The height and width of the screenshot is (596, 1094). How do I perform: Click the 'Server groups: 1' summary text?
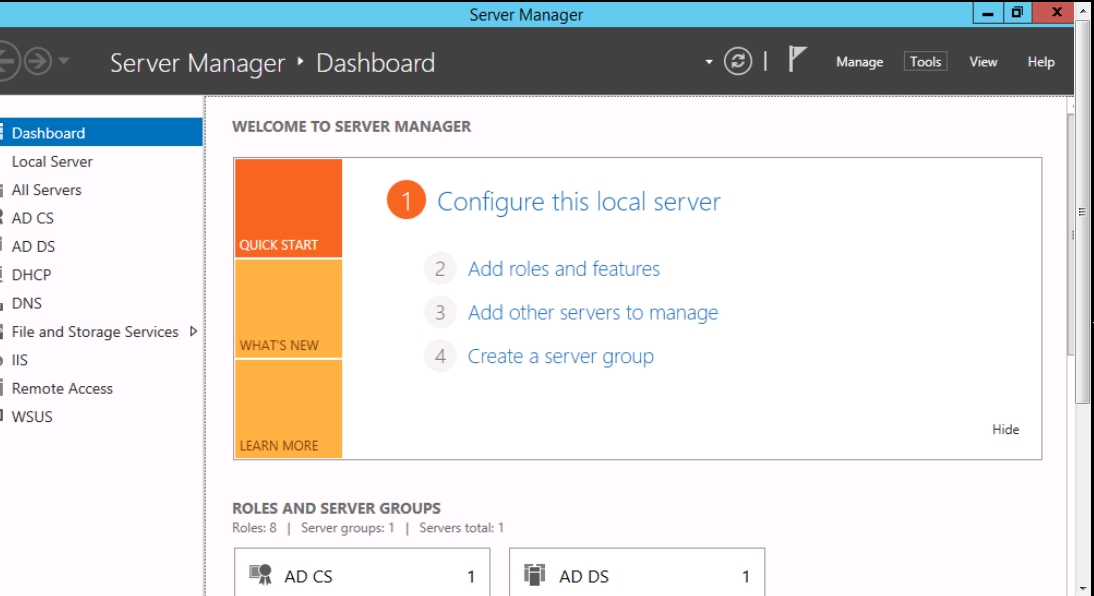point(347,528)
